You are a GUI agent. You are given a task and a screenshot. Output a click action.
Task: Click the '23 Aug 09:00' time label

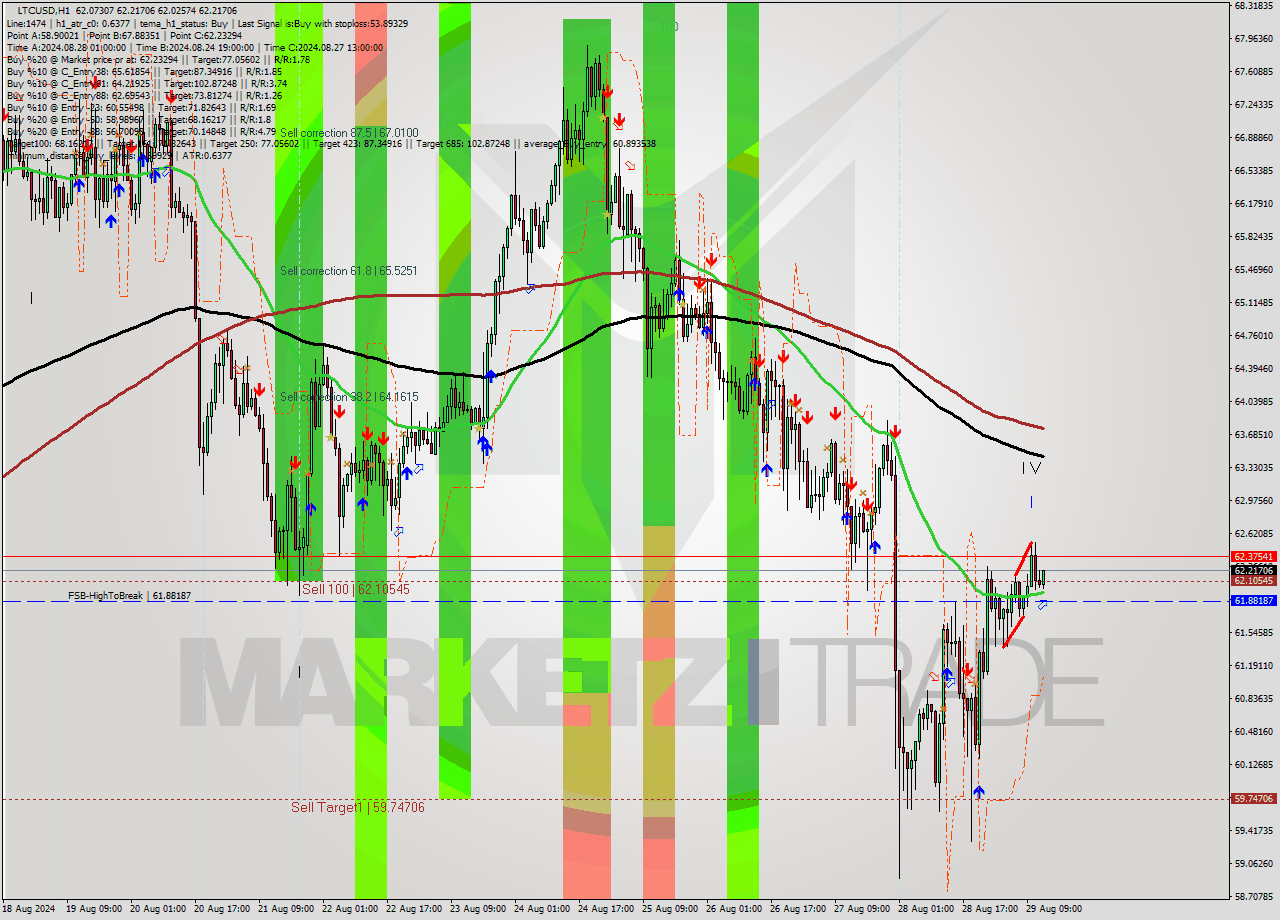[x=478, y=909]
